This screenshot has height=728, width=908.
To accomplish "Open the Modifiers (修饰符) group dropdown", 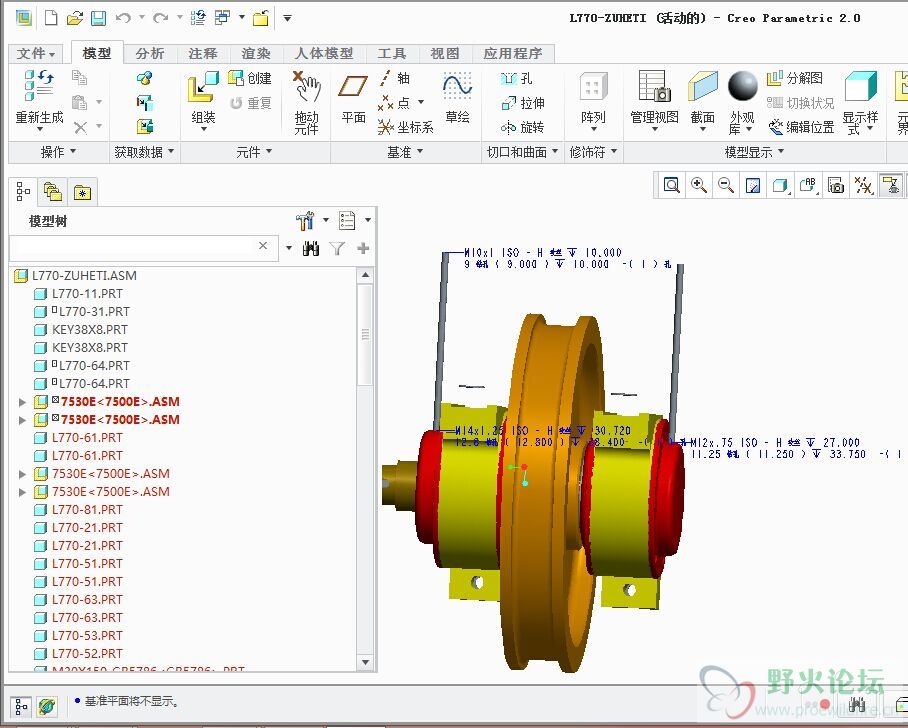I will pos(594,152).
